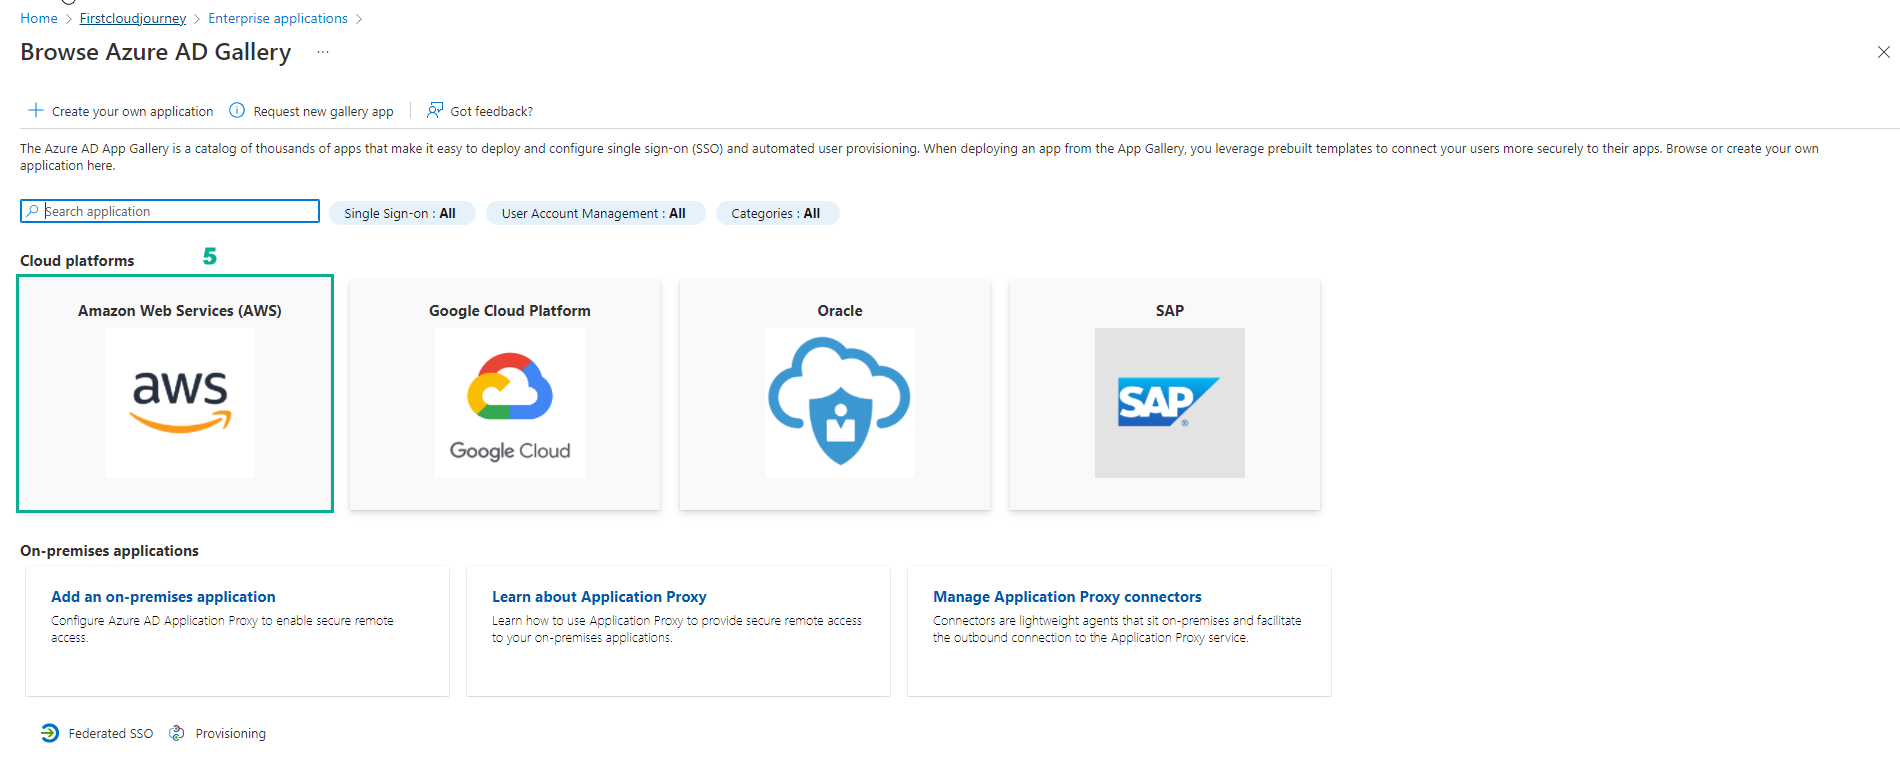
Task: Click the plus icon for Create your own application
Action: pos(36,110)
